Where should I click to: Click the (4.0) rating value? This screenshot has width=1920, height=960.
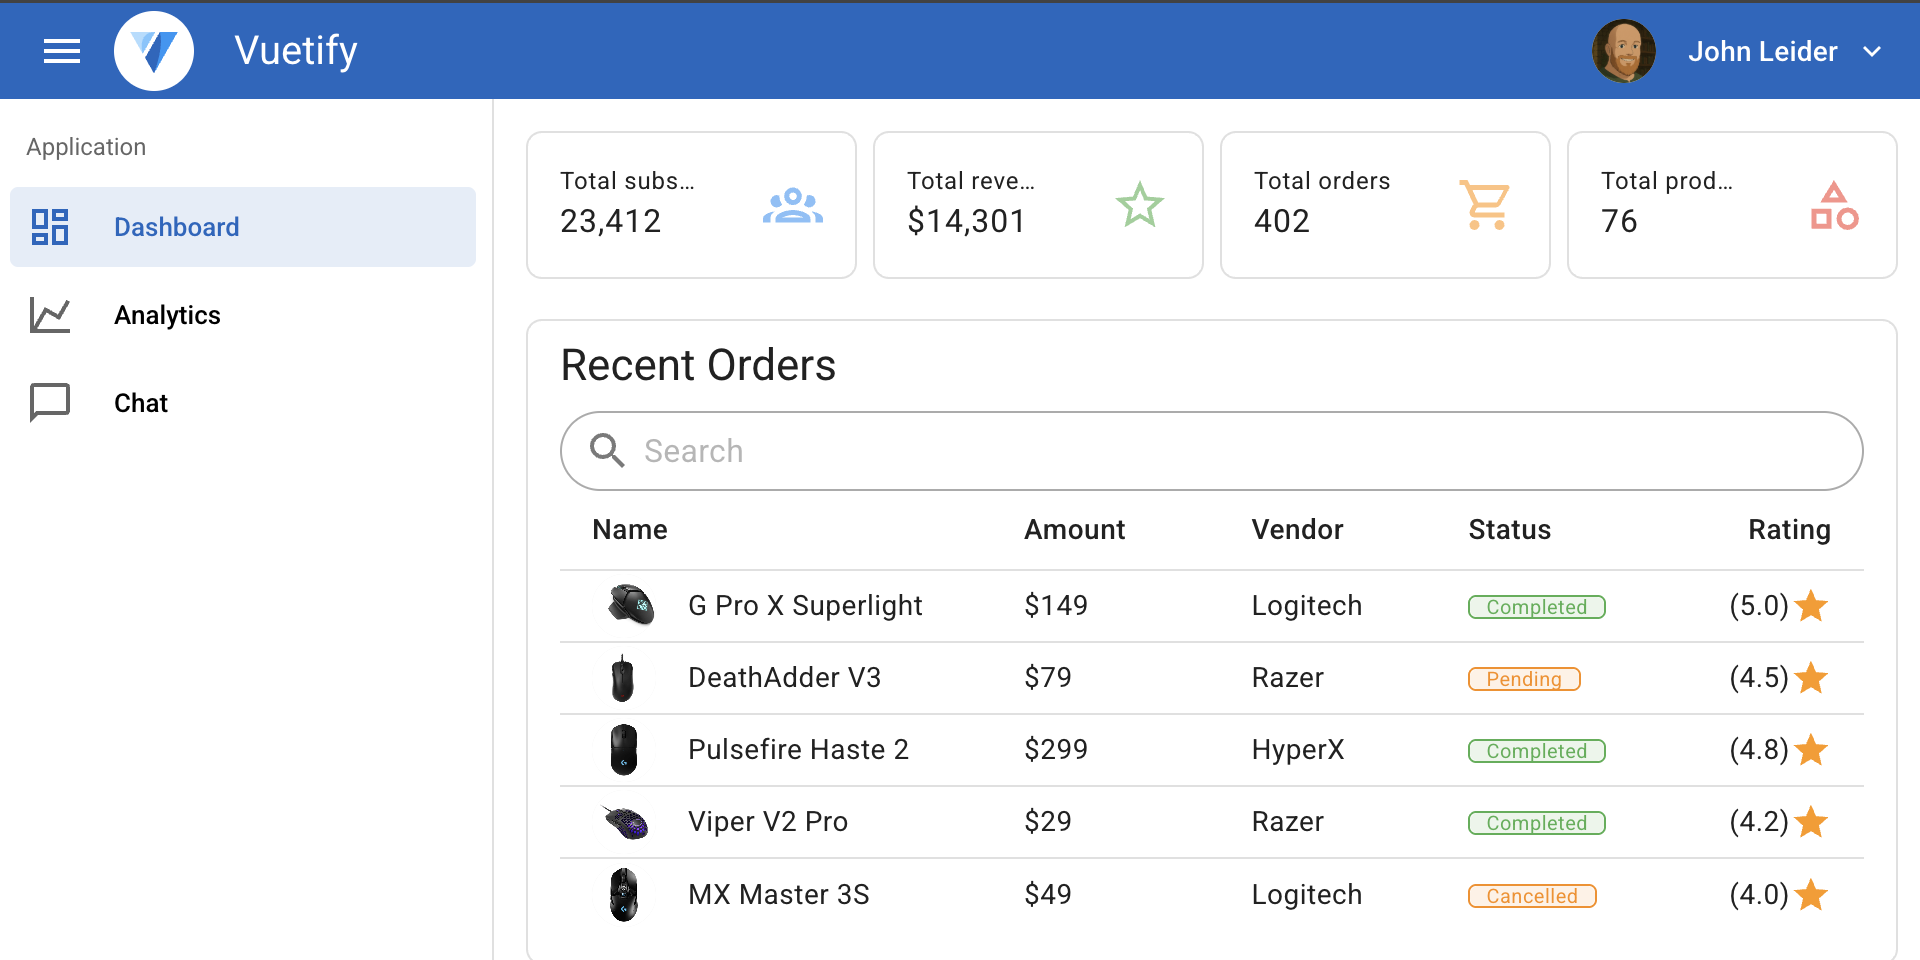[1759, 894]
